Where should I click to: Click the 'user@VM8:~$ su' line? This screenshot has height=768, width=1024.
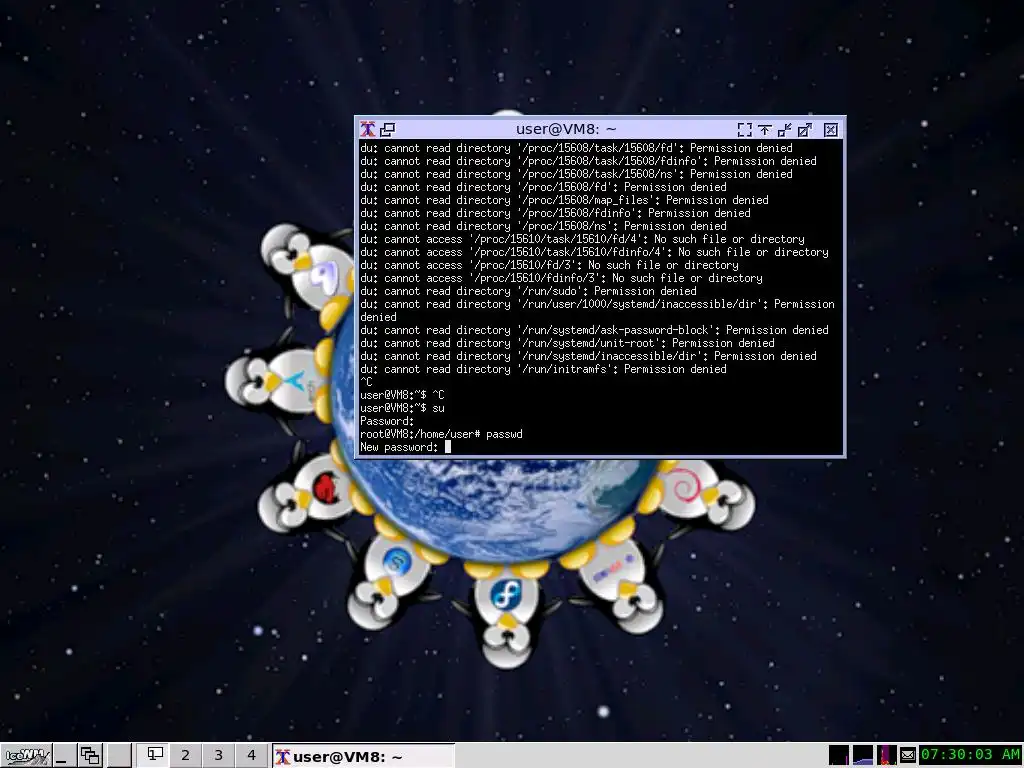click(402, 408)
